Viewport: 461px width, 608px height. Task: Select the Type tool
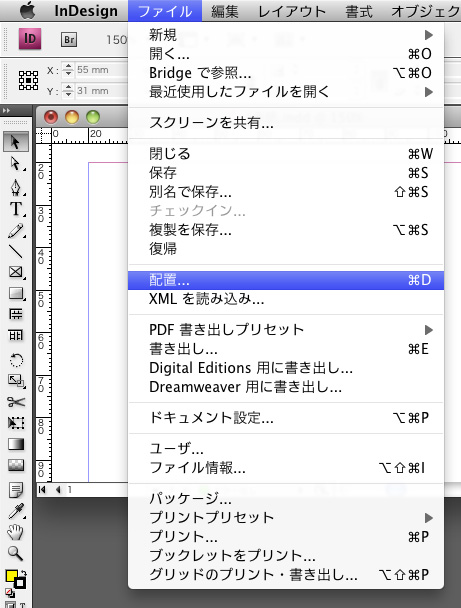pos(16,209)
